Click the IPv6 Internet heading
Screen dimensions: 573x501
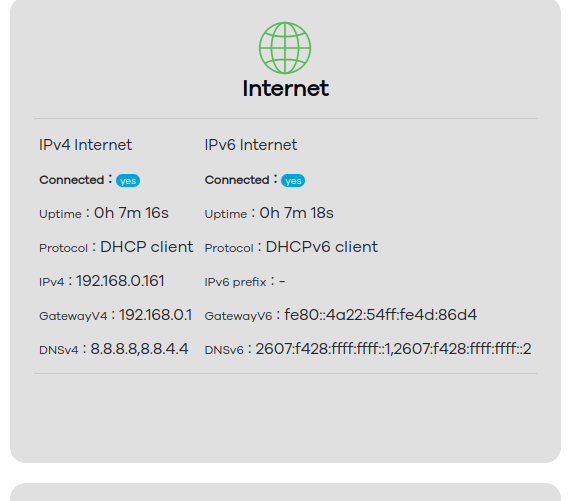pos(251,145)
